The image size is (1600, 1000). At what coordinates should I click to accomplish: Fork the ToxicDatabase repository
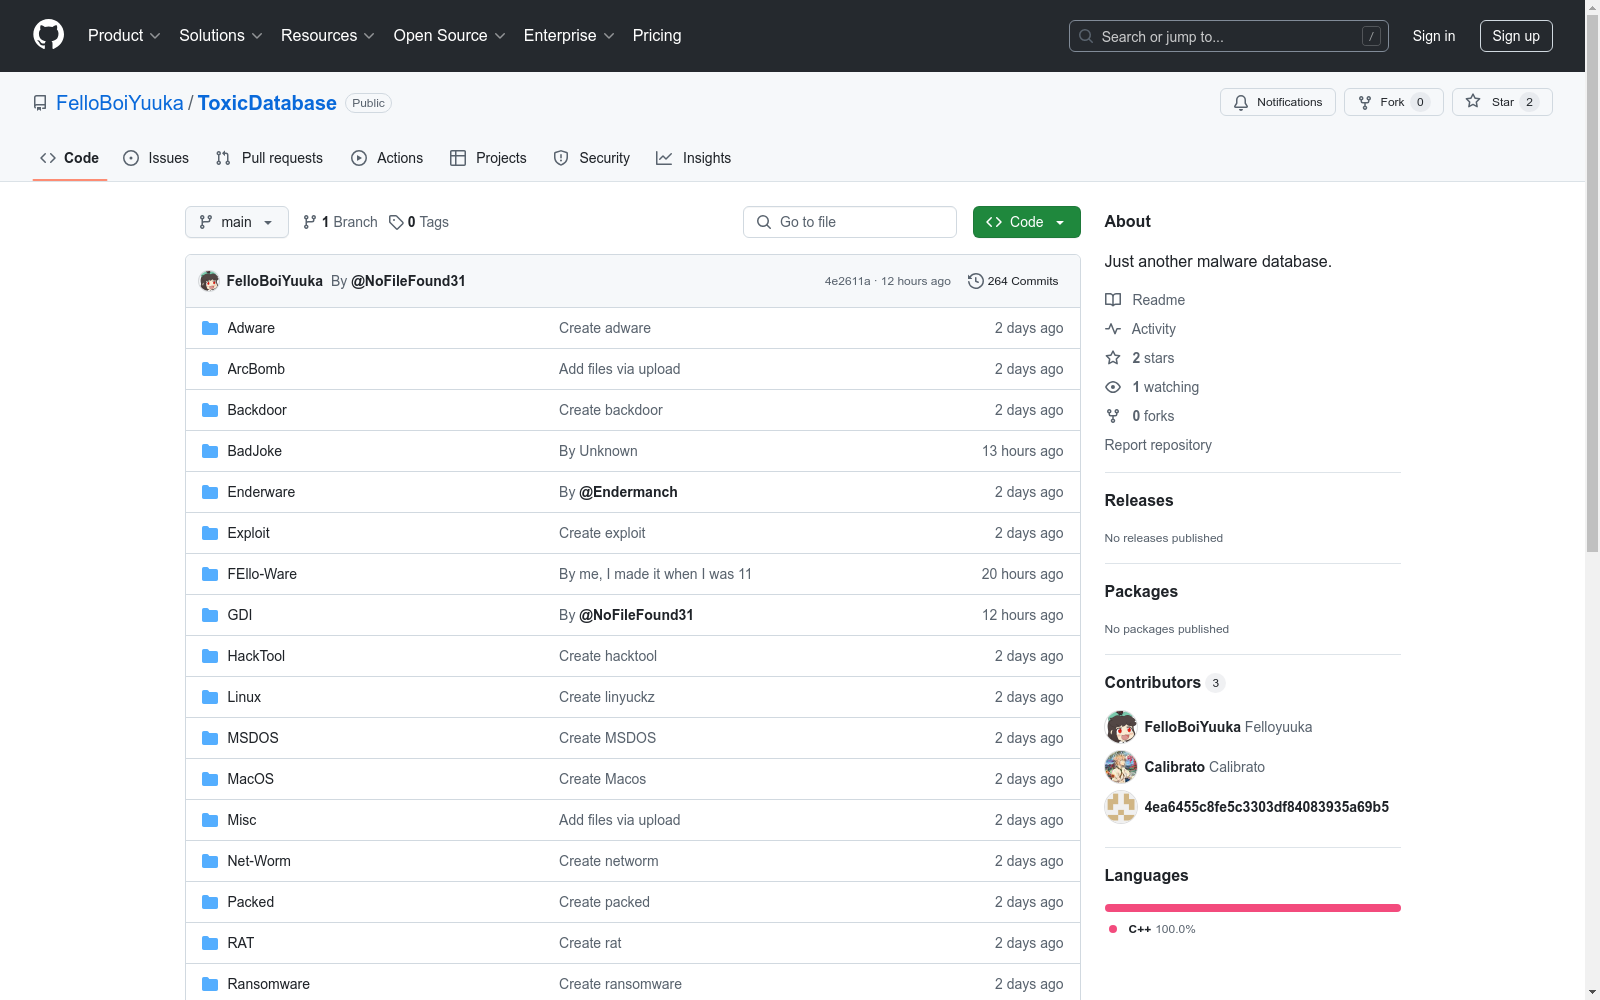tap(1394, 102)
